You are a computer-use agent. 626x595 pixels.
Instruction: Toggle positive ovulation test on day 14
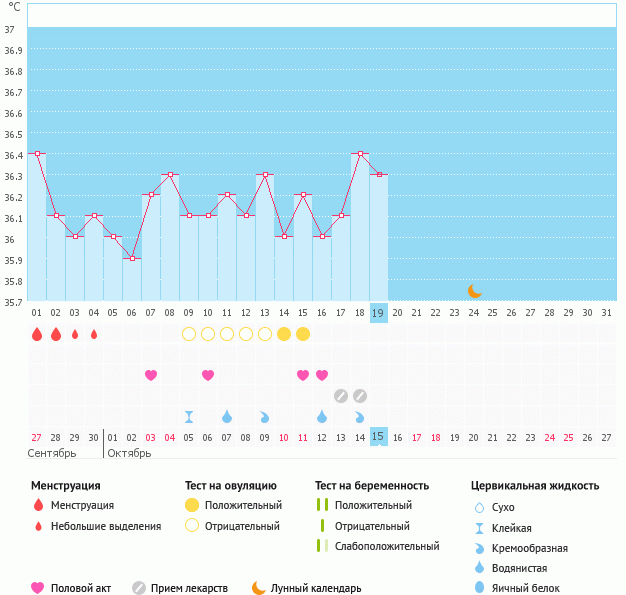(x=284, y=334)
